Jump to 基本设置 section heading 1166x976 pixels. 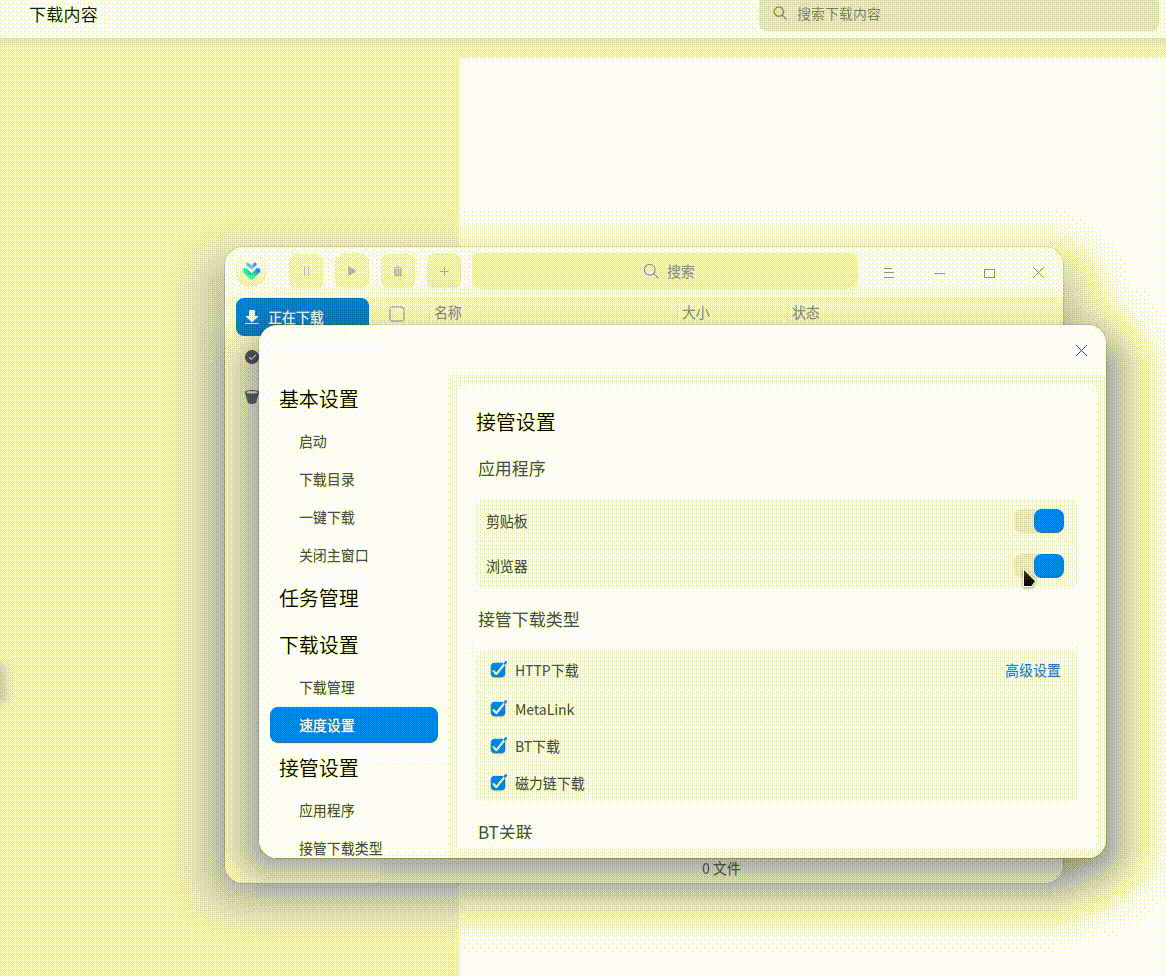click(319, 399)
